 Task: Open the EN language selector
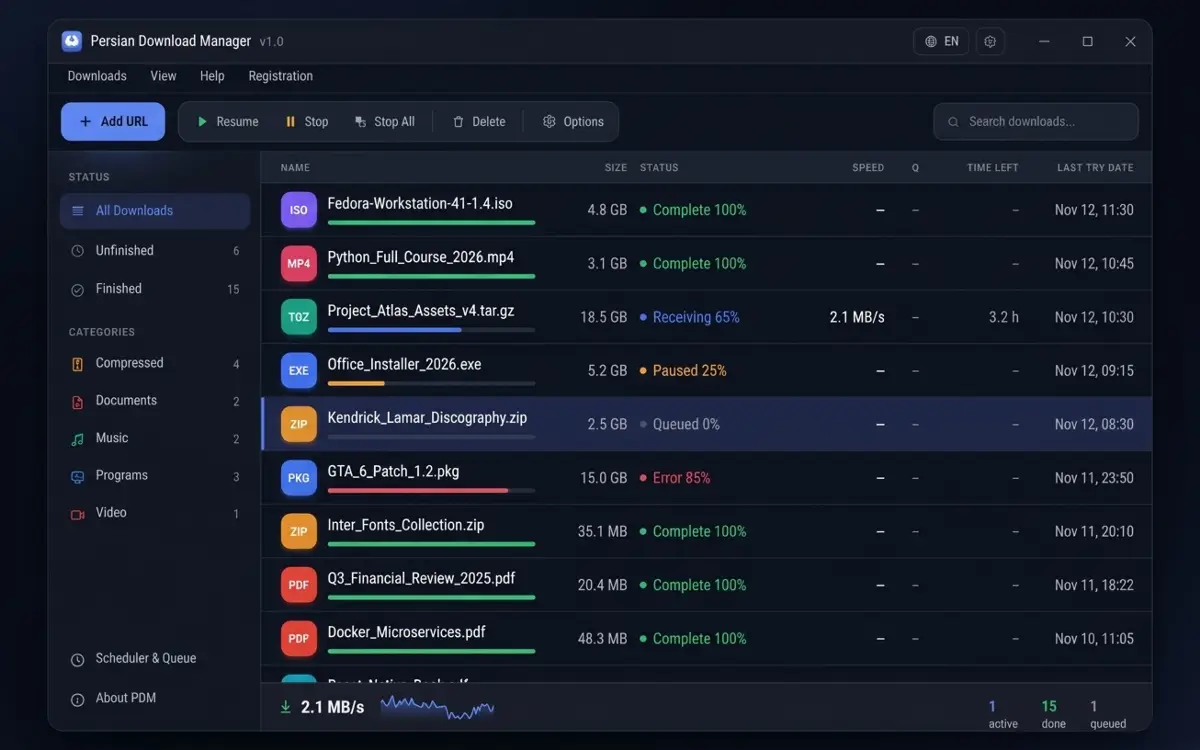pyautogui.click(x=941, y=41)
